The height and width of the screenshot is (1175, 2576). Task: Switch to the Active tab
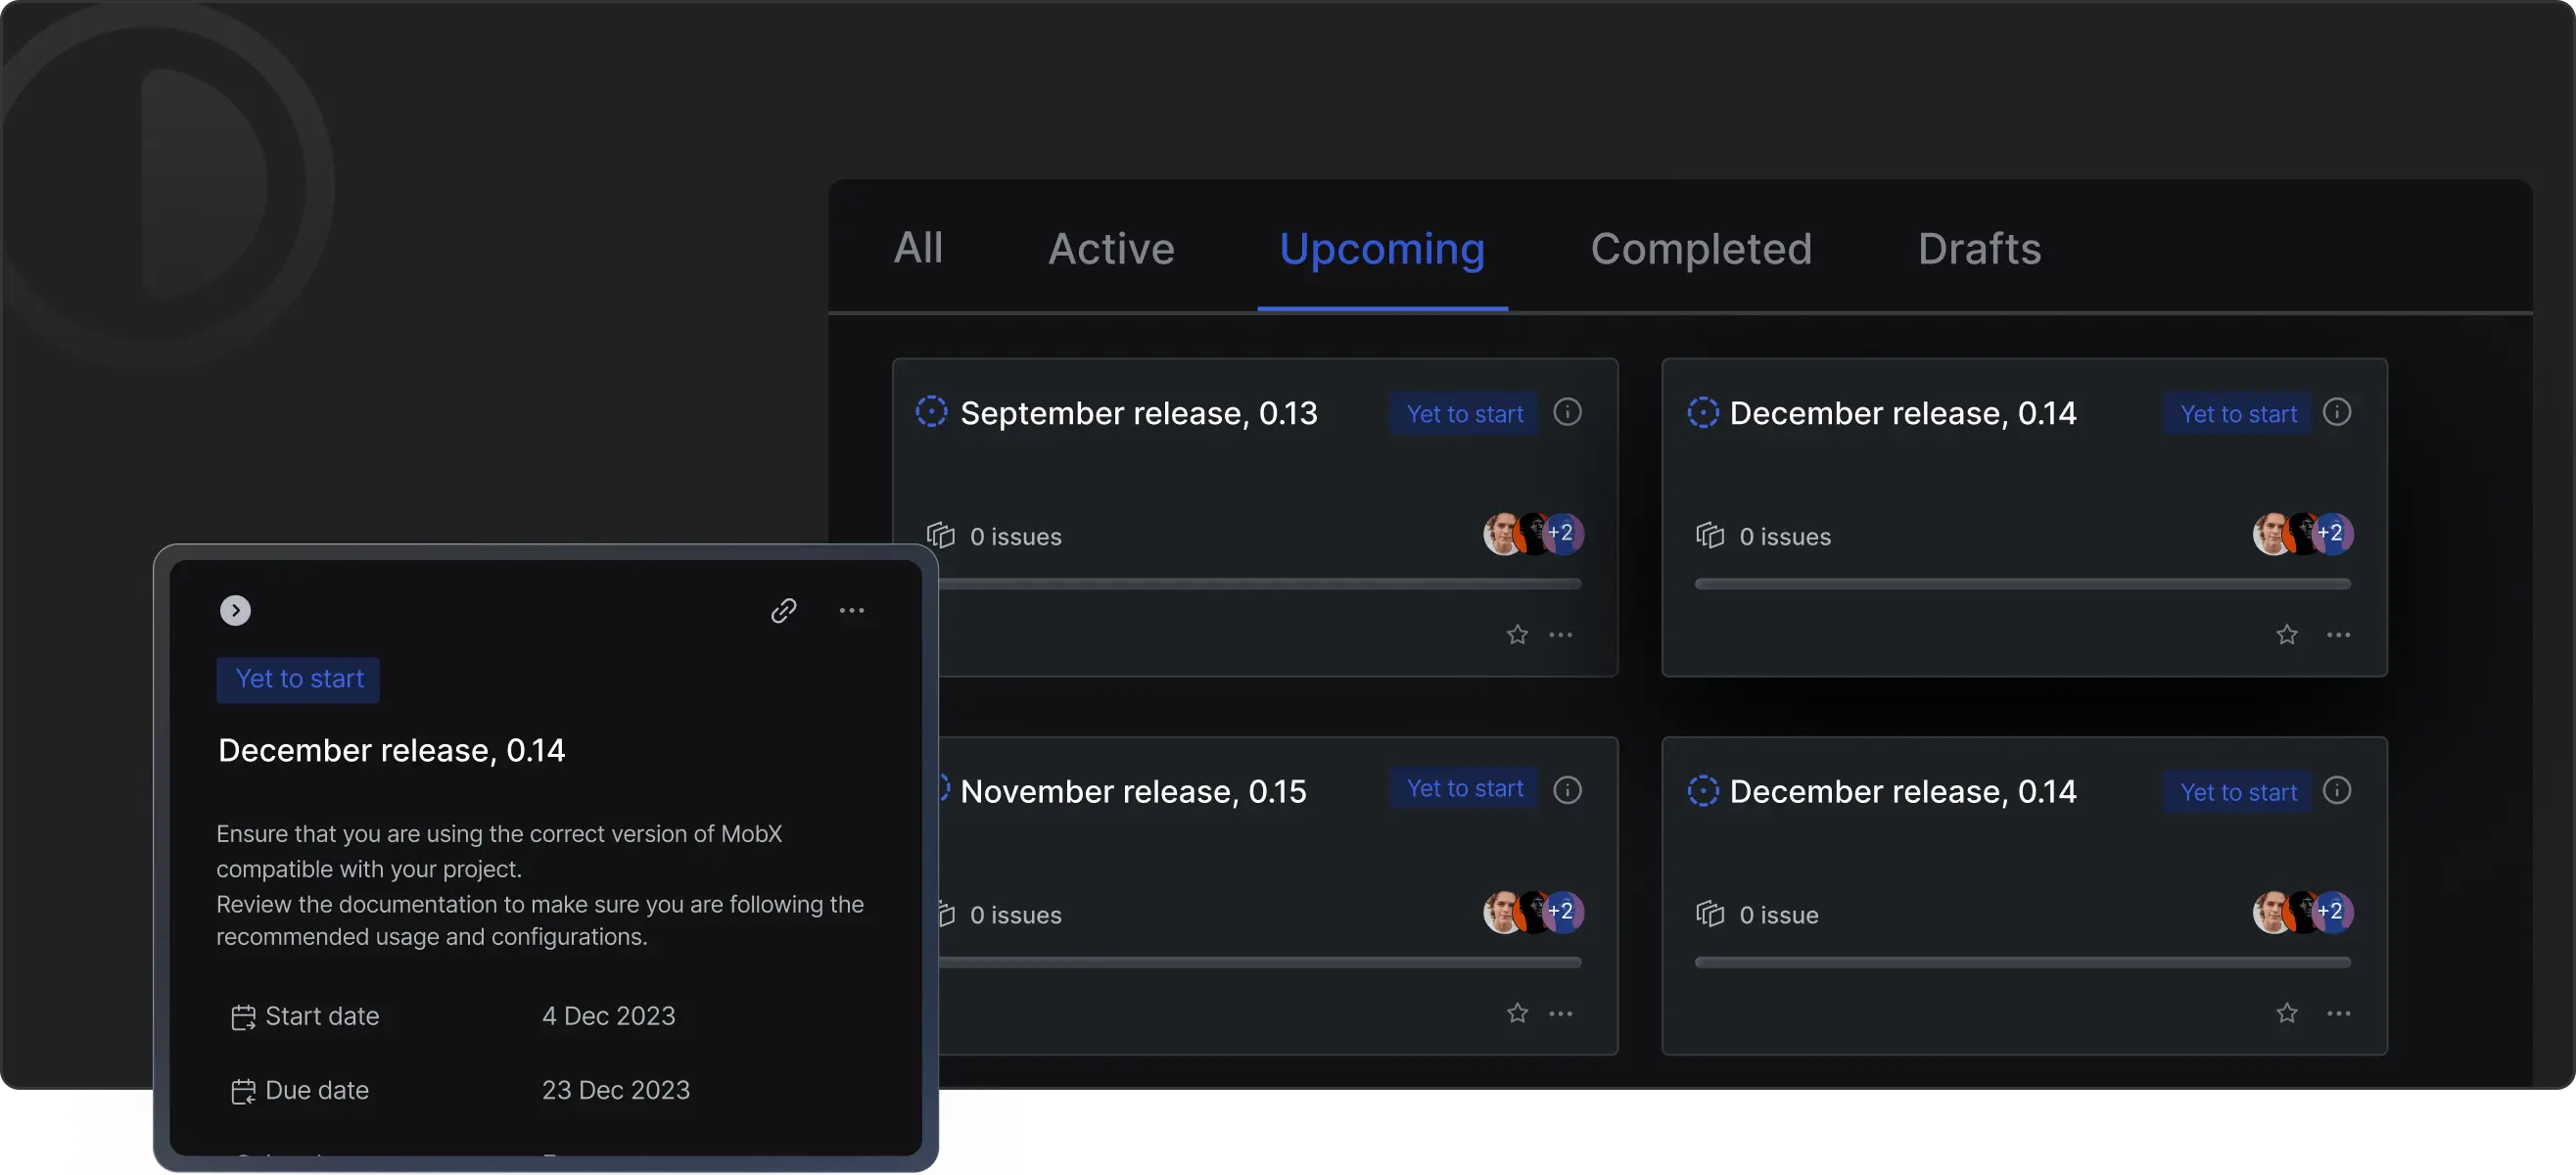click(1111, 249)
